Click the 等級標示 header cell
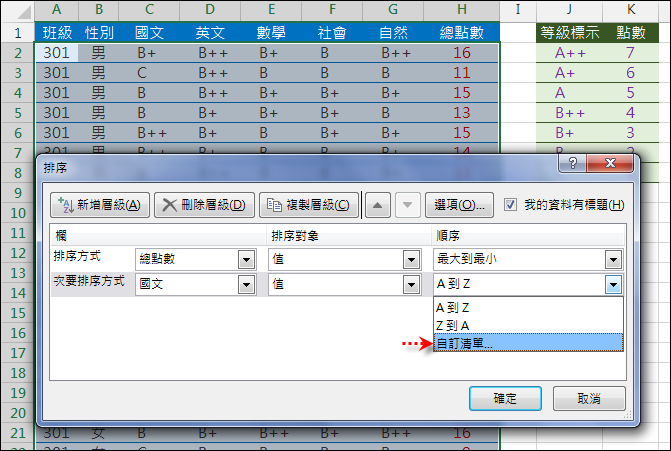Image resolution: width=671 pixels, height=451 pixels. pyautogui.click(x=569, y=33)
